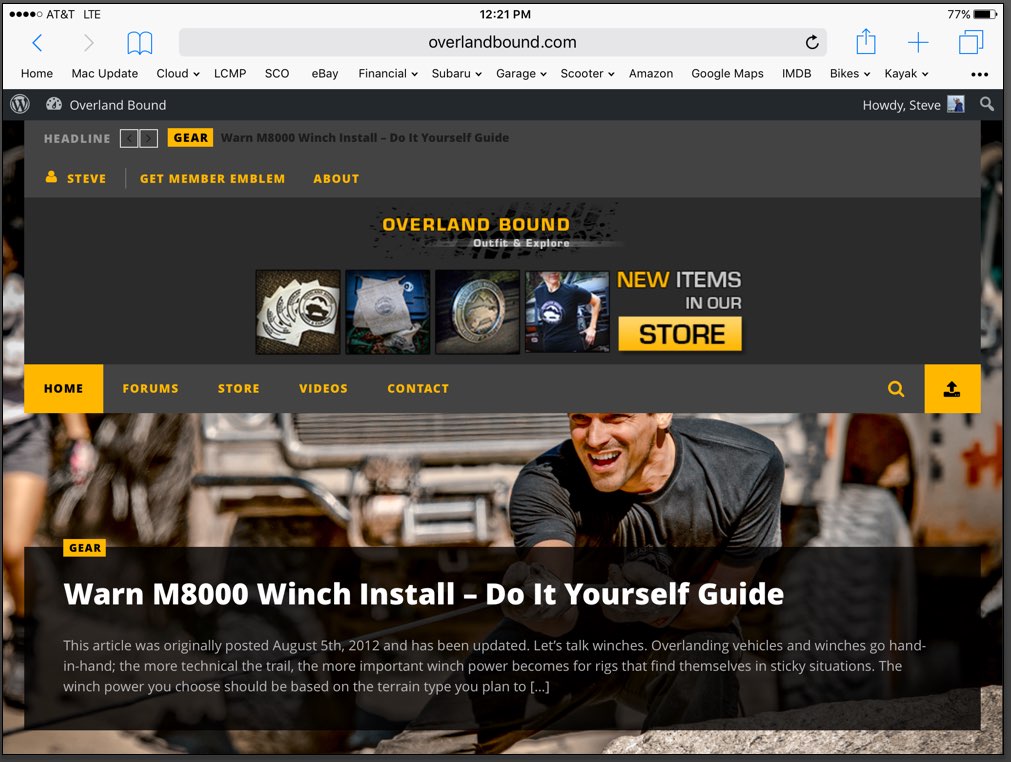This screenshot has height=762, width=1011.
Task: Open the WordPress logo menu
Action: [20, 104]
